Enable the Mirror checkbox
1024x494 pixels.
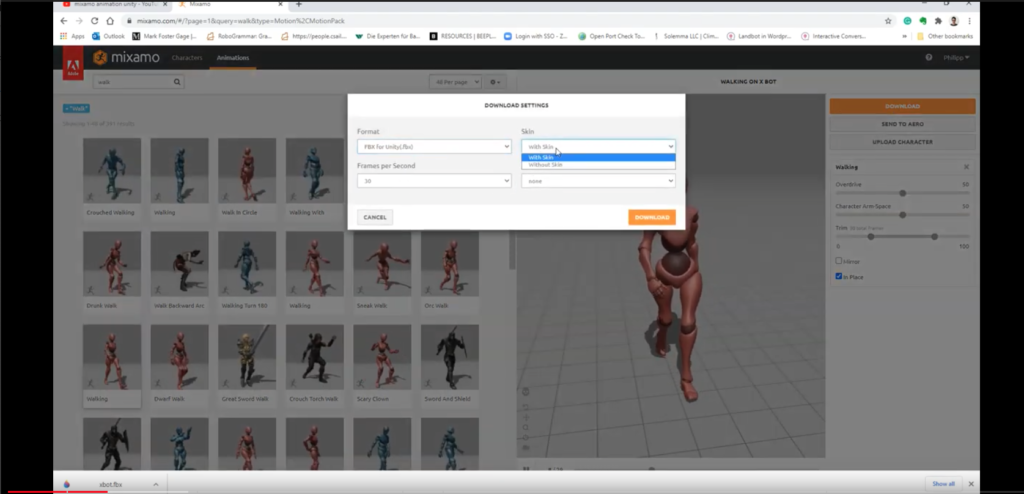[x=839, y=261]
